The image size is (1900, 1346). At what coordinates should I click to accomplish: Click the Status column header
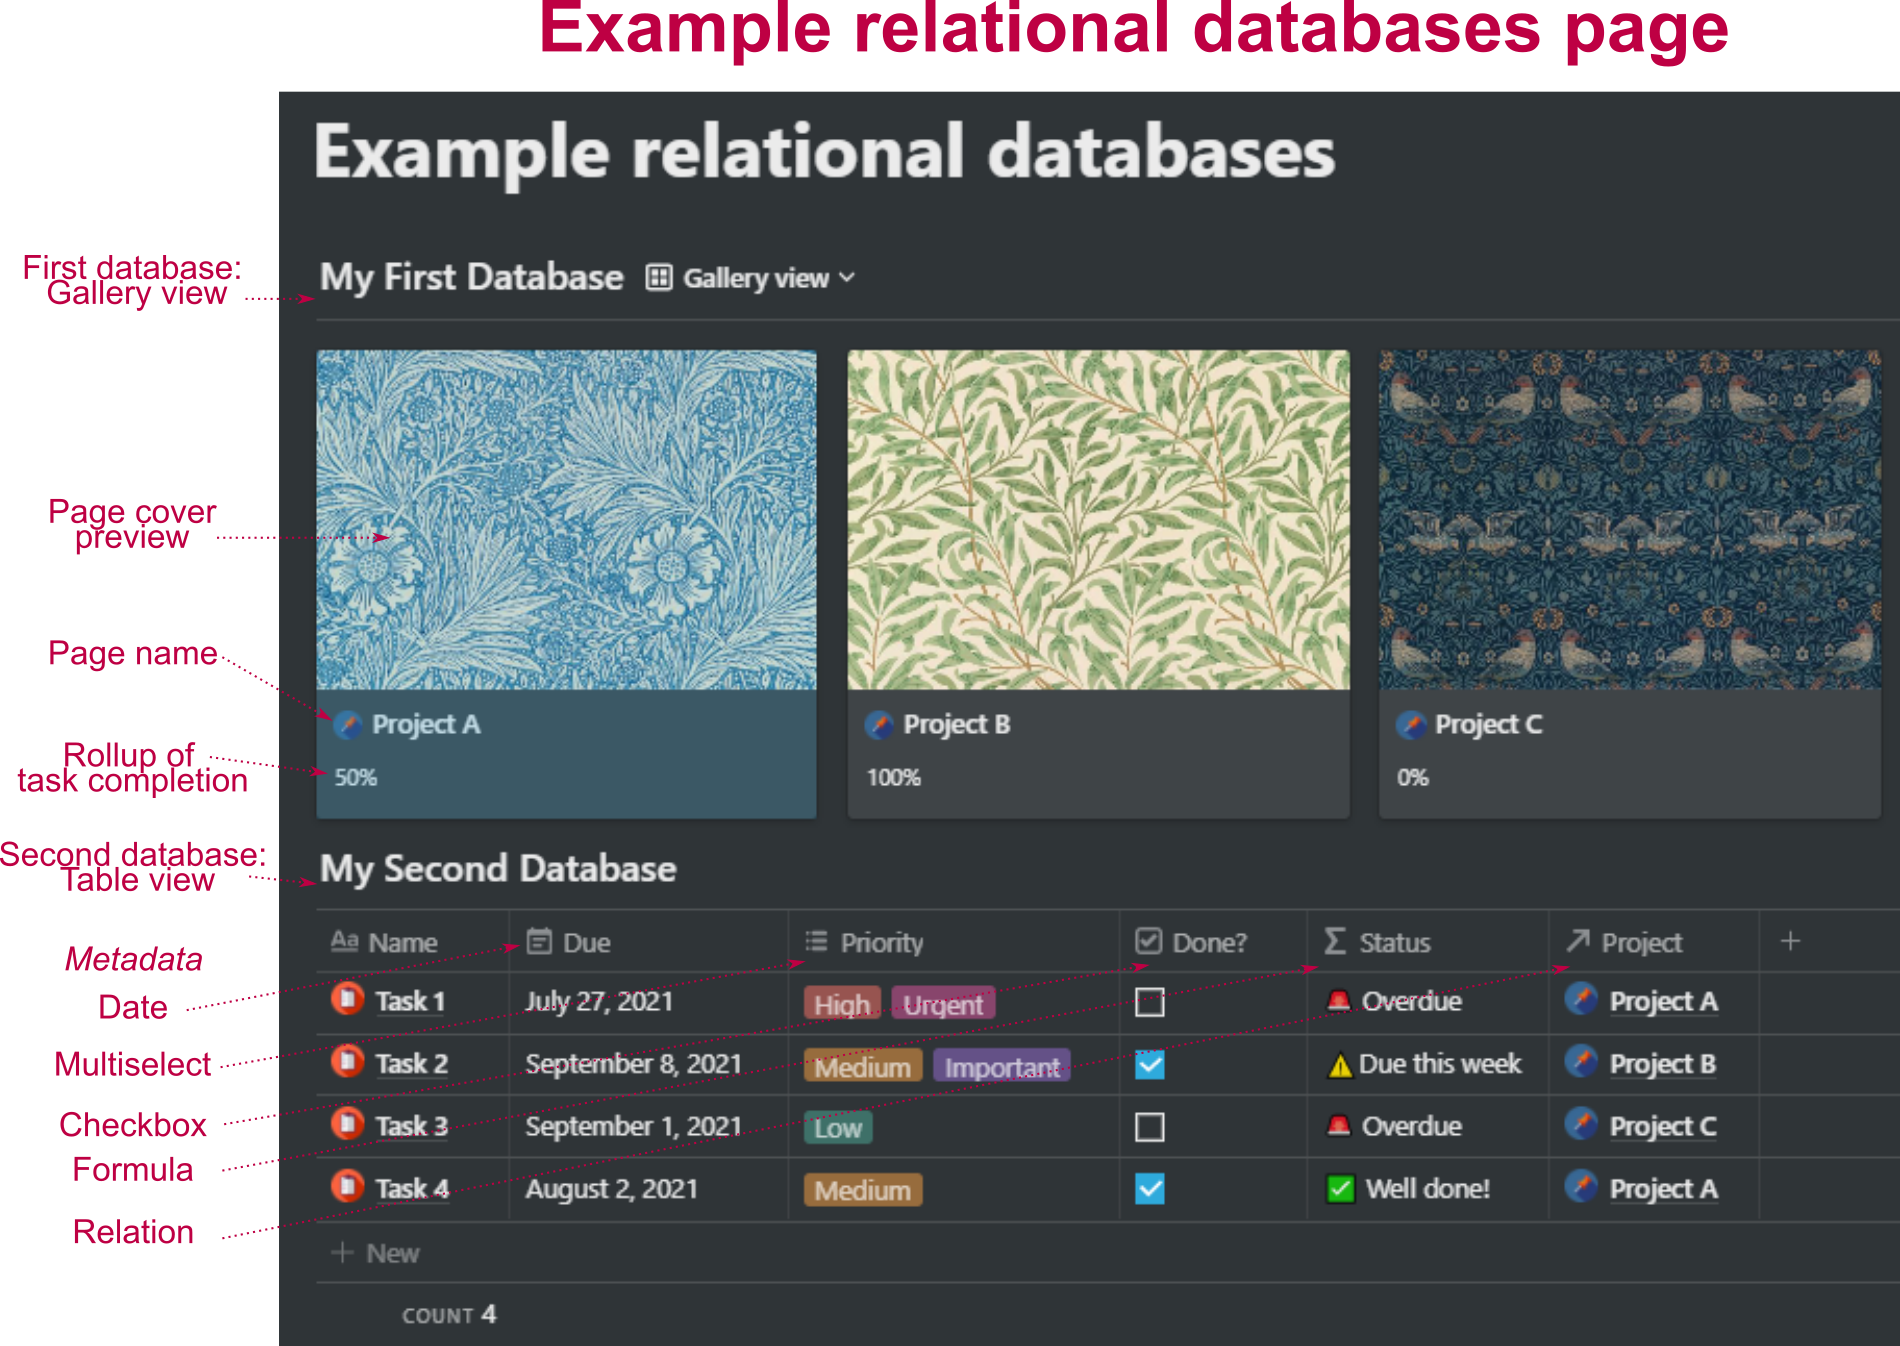(1428, 942)
